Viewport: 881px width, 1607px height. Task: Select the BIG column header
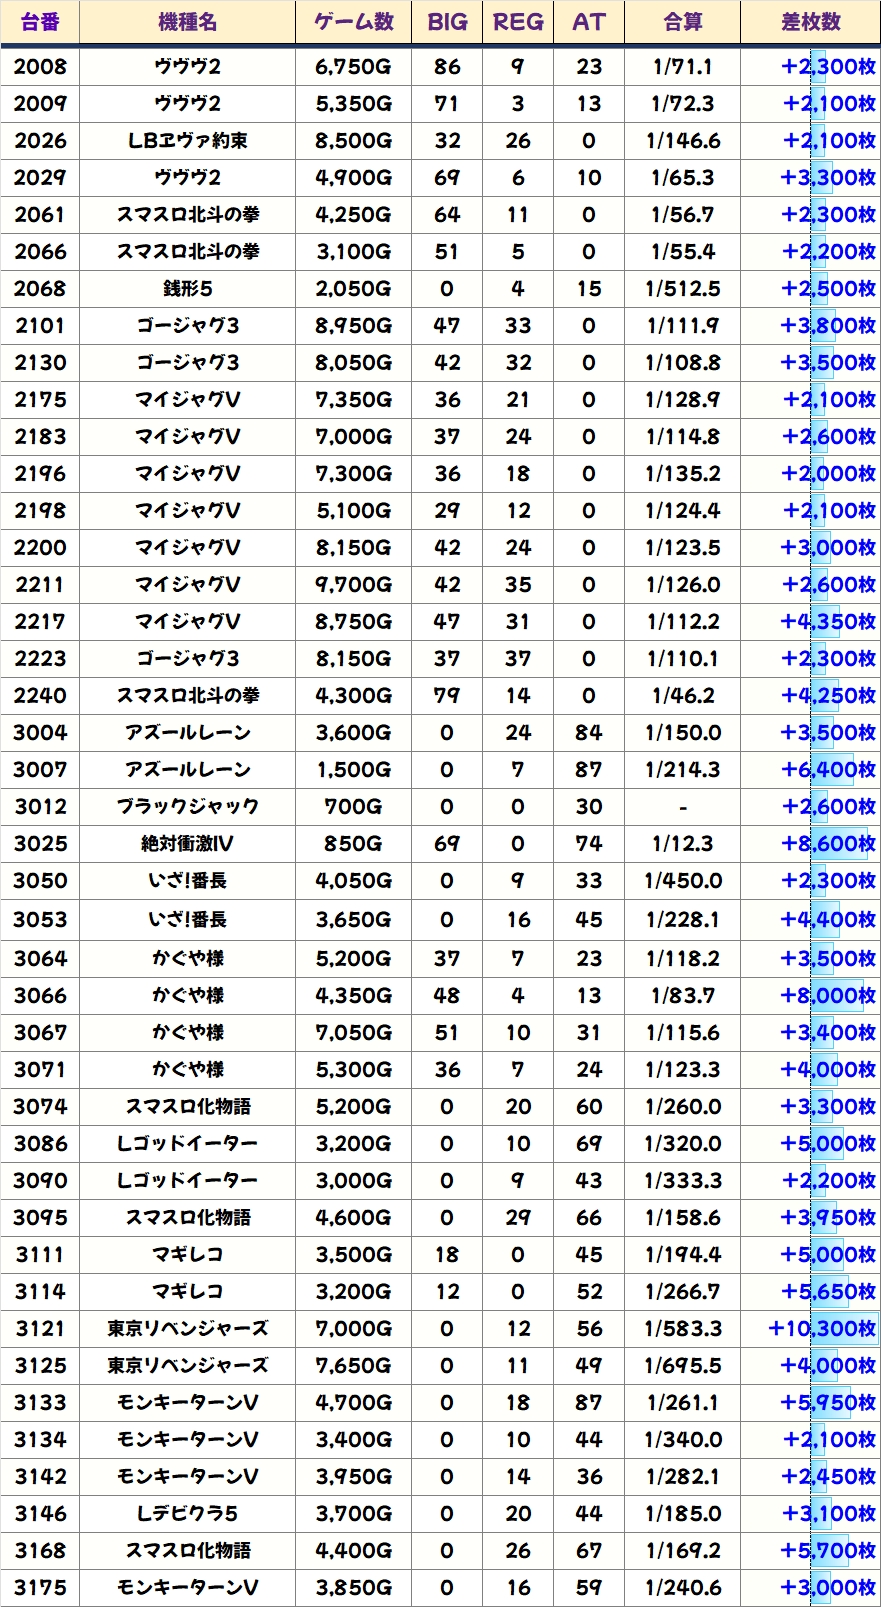pyautogui.click(x=447, y=22)
